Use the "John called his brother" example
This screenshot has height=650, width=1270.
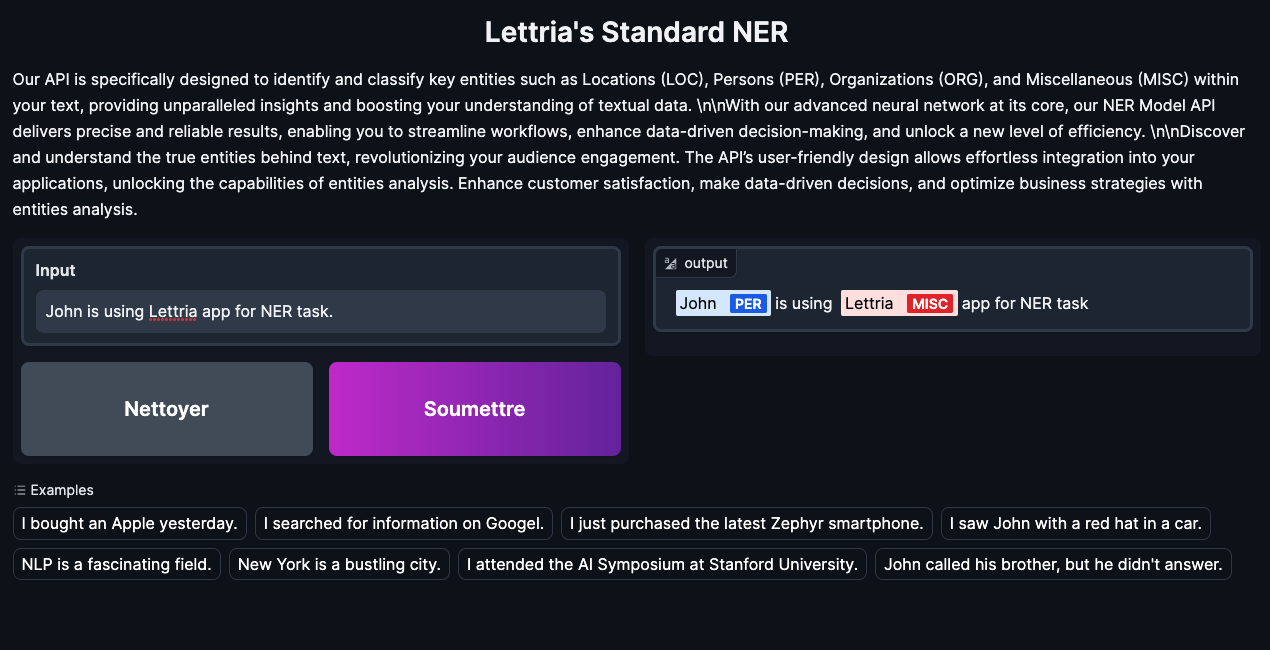[x=1053, y=564]
